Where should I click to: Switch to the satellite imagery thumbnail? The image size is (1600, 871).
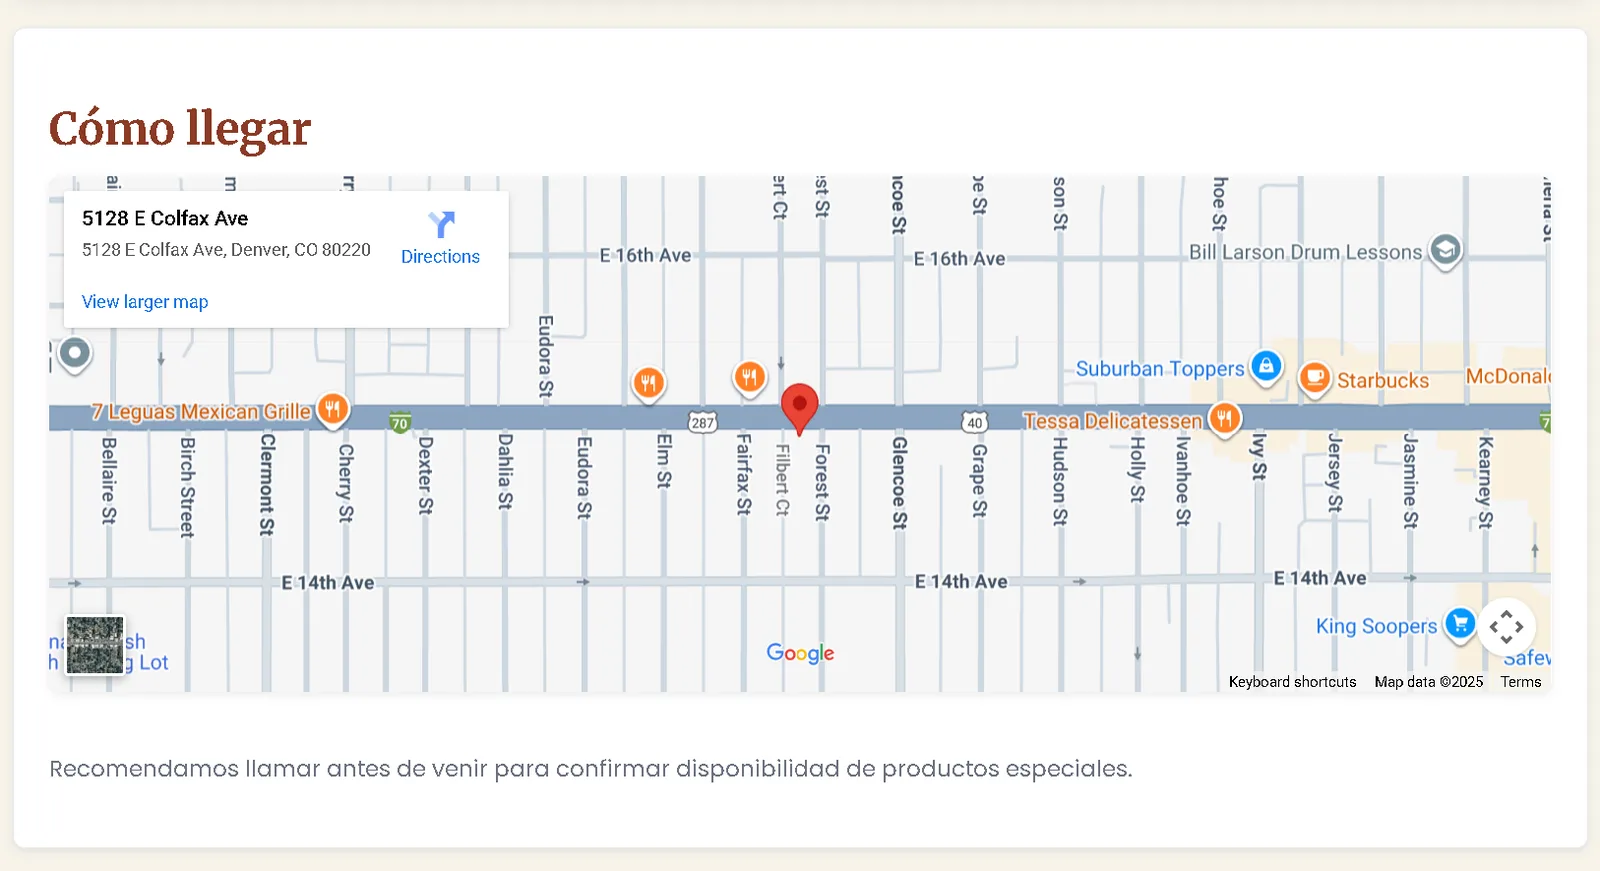[95, 645]
